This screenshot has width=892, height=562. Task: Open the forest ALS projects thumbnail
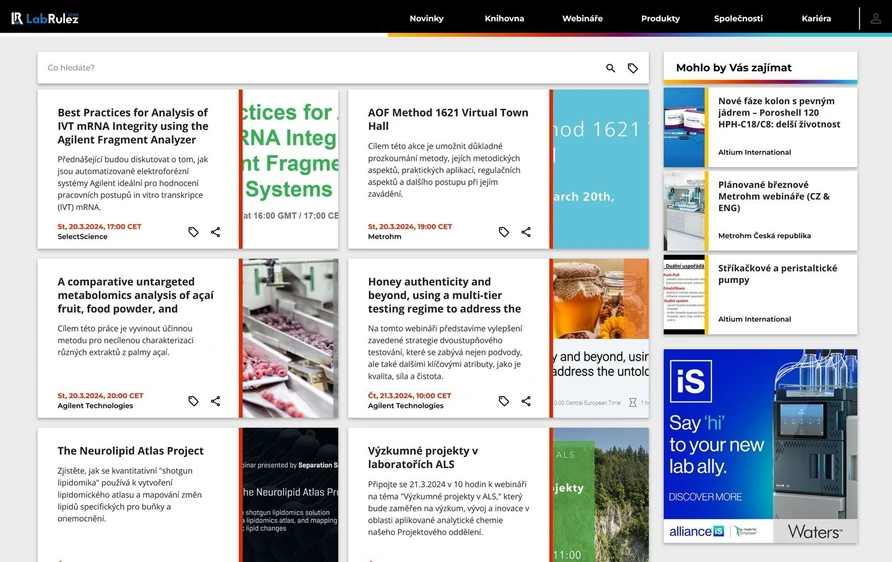tap(601, 495)
